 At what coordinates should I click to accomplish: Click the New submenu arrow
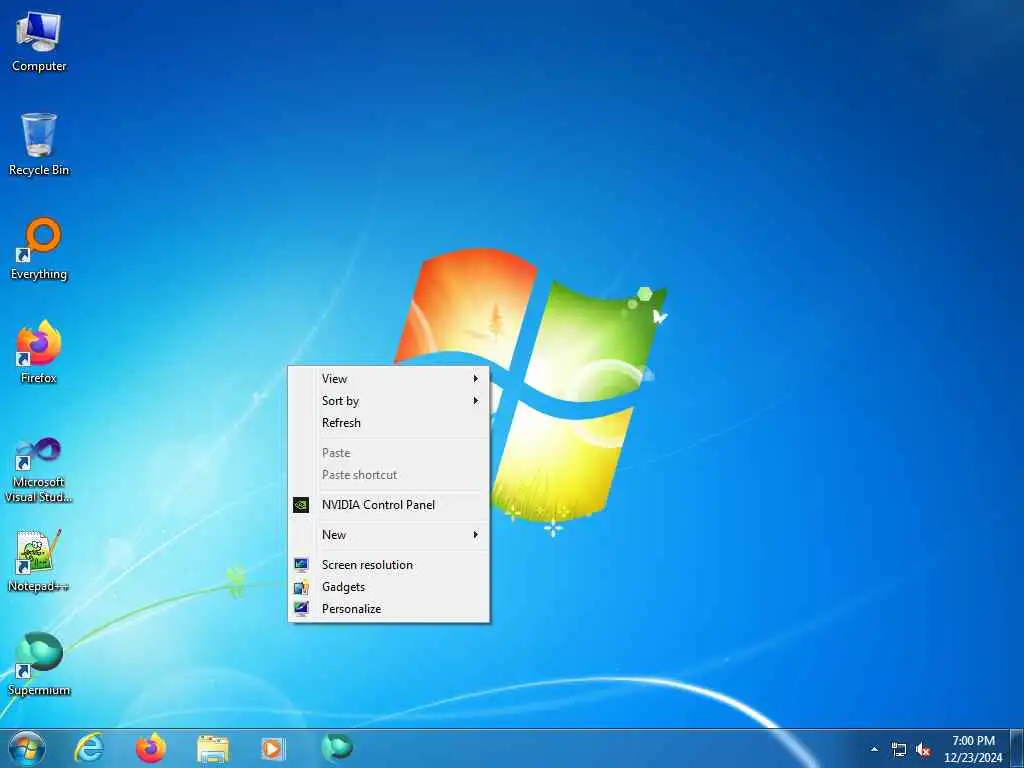pyautogui.click(x=476, y=535)
